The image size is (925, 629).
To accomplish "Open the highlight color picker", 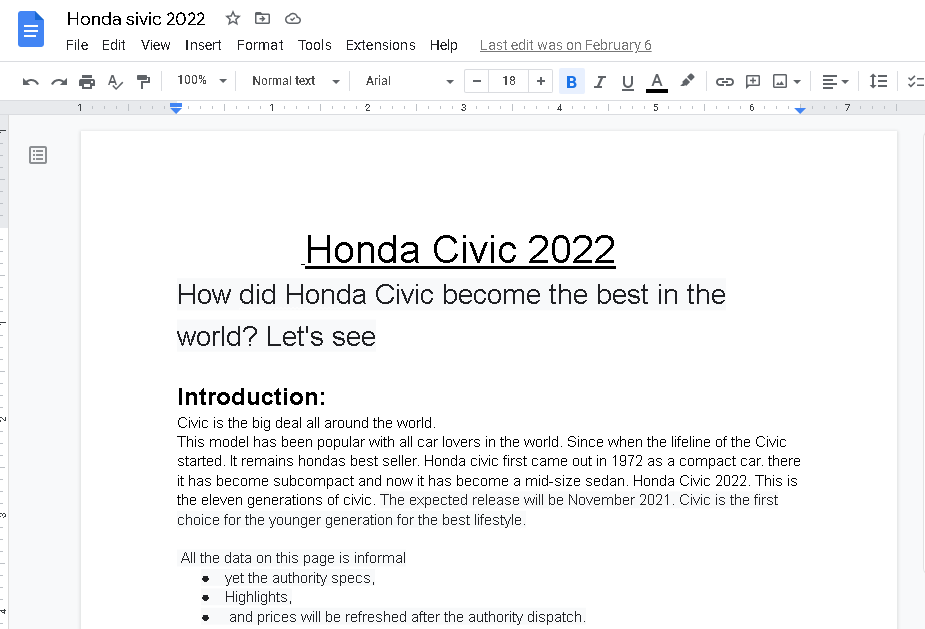I will click(687, 81).
